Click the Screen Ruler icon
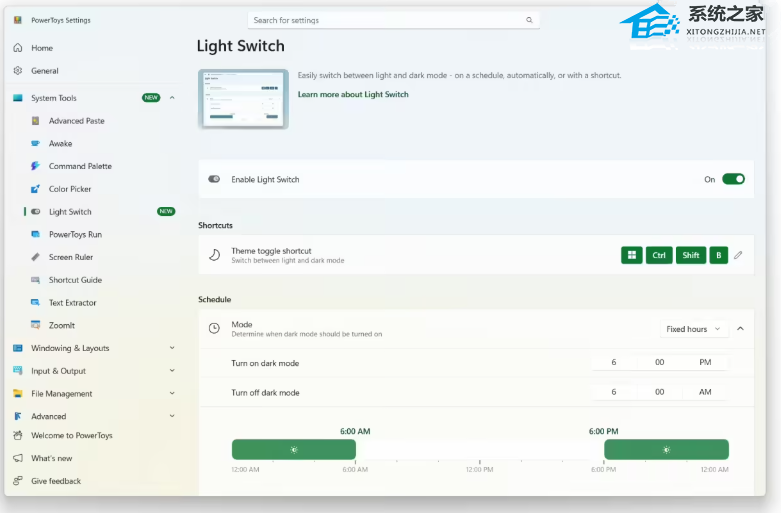The image size is (781, 513). coord(35,257)
